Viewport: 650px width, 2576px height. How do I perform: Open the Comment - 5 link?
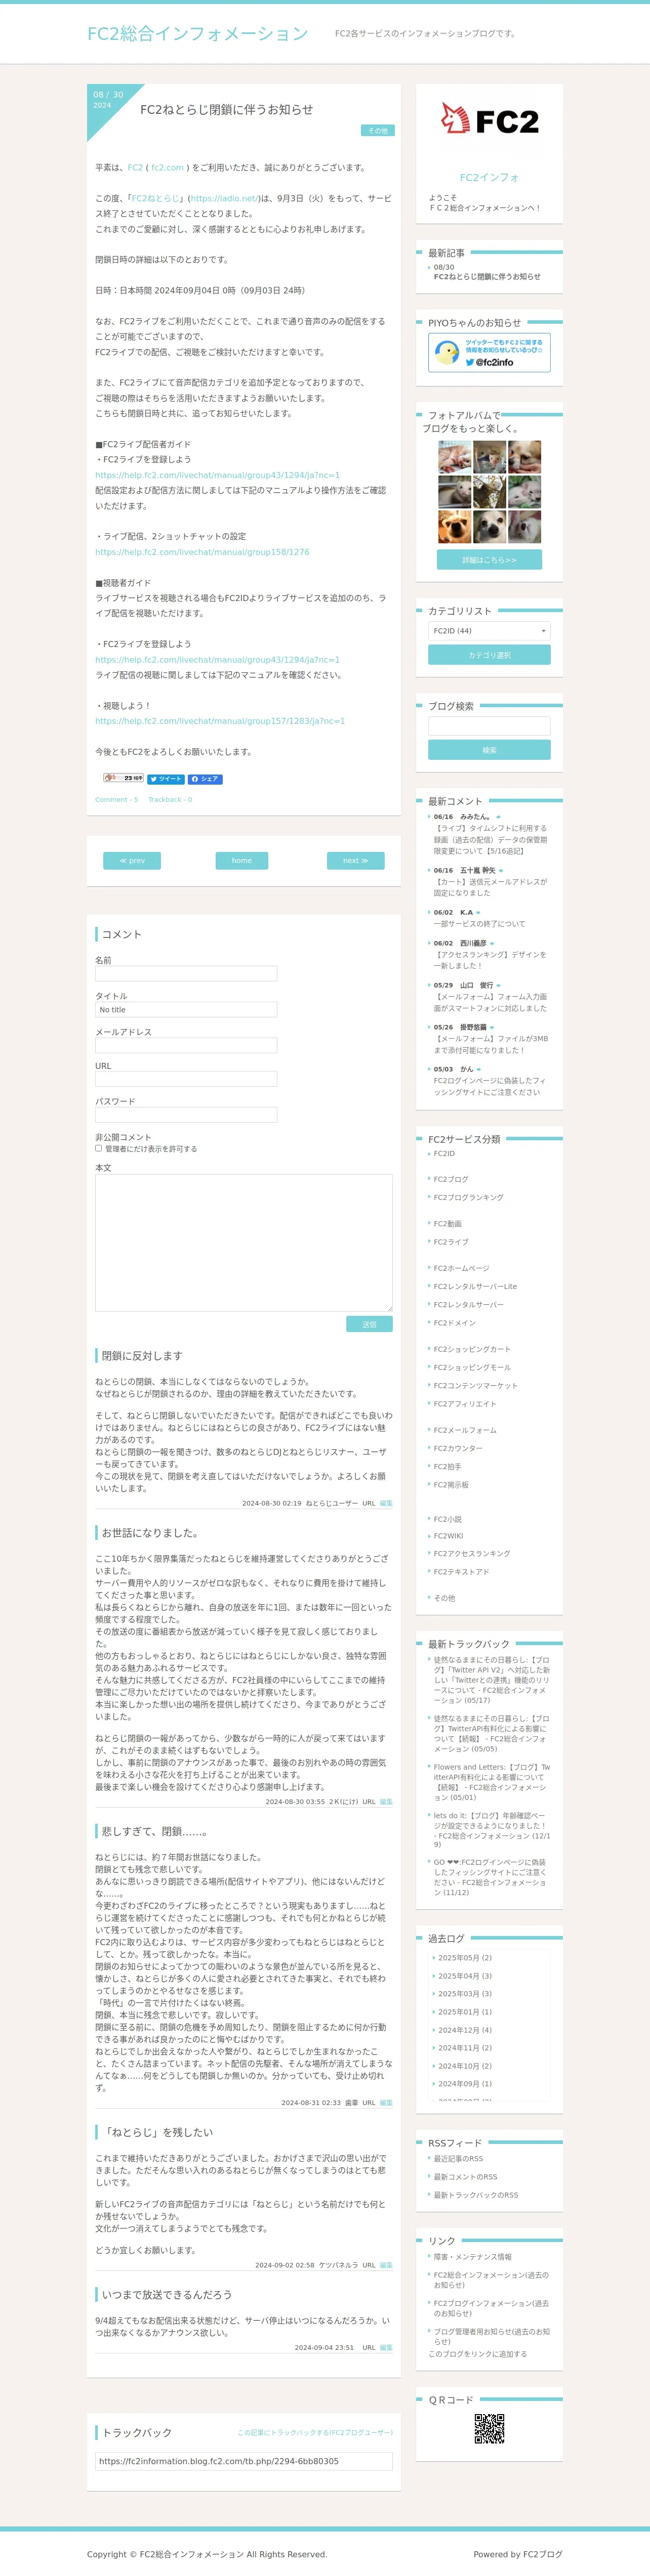tap(117, 800)
